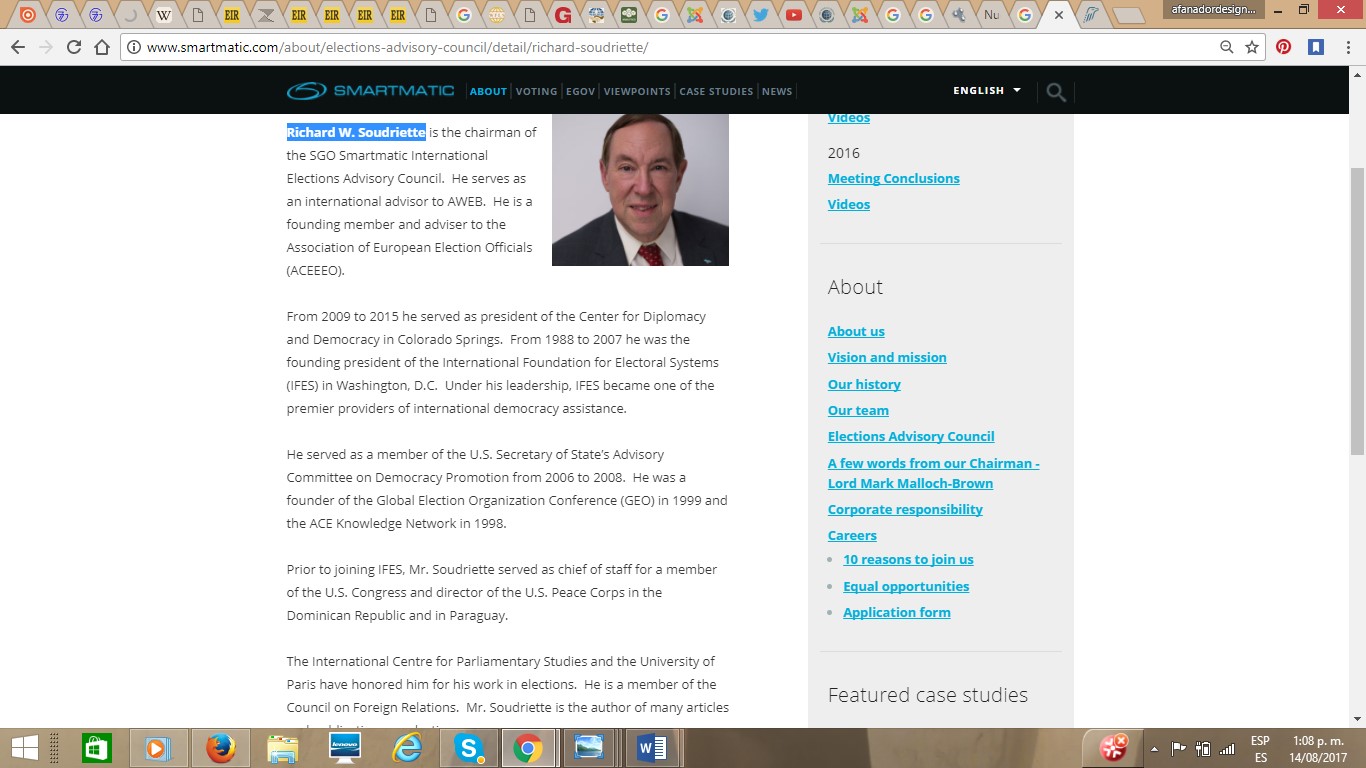The image size is (1366, 768).
Task: Open the Application form link
Action: 897,613
